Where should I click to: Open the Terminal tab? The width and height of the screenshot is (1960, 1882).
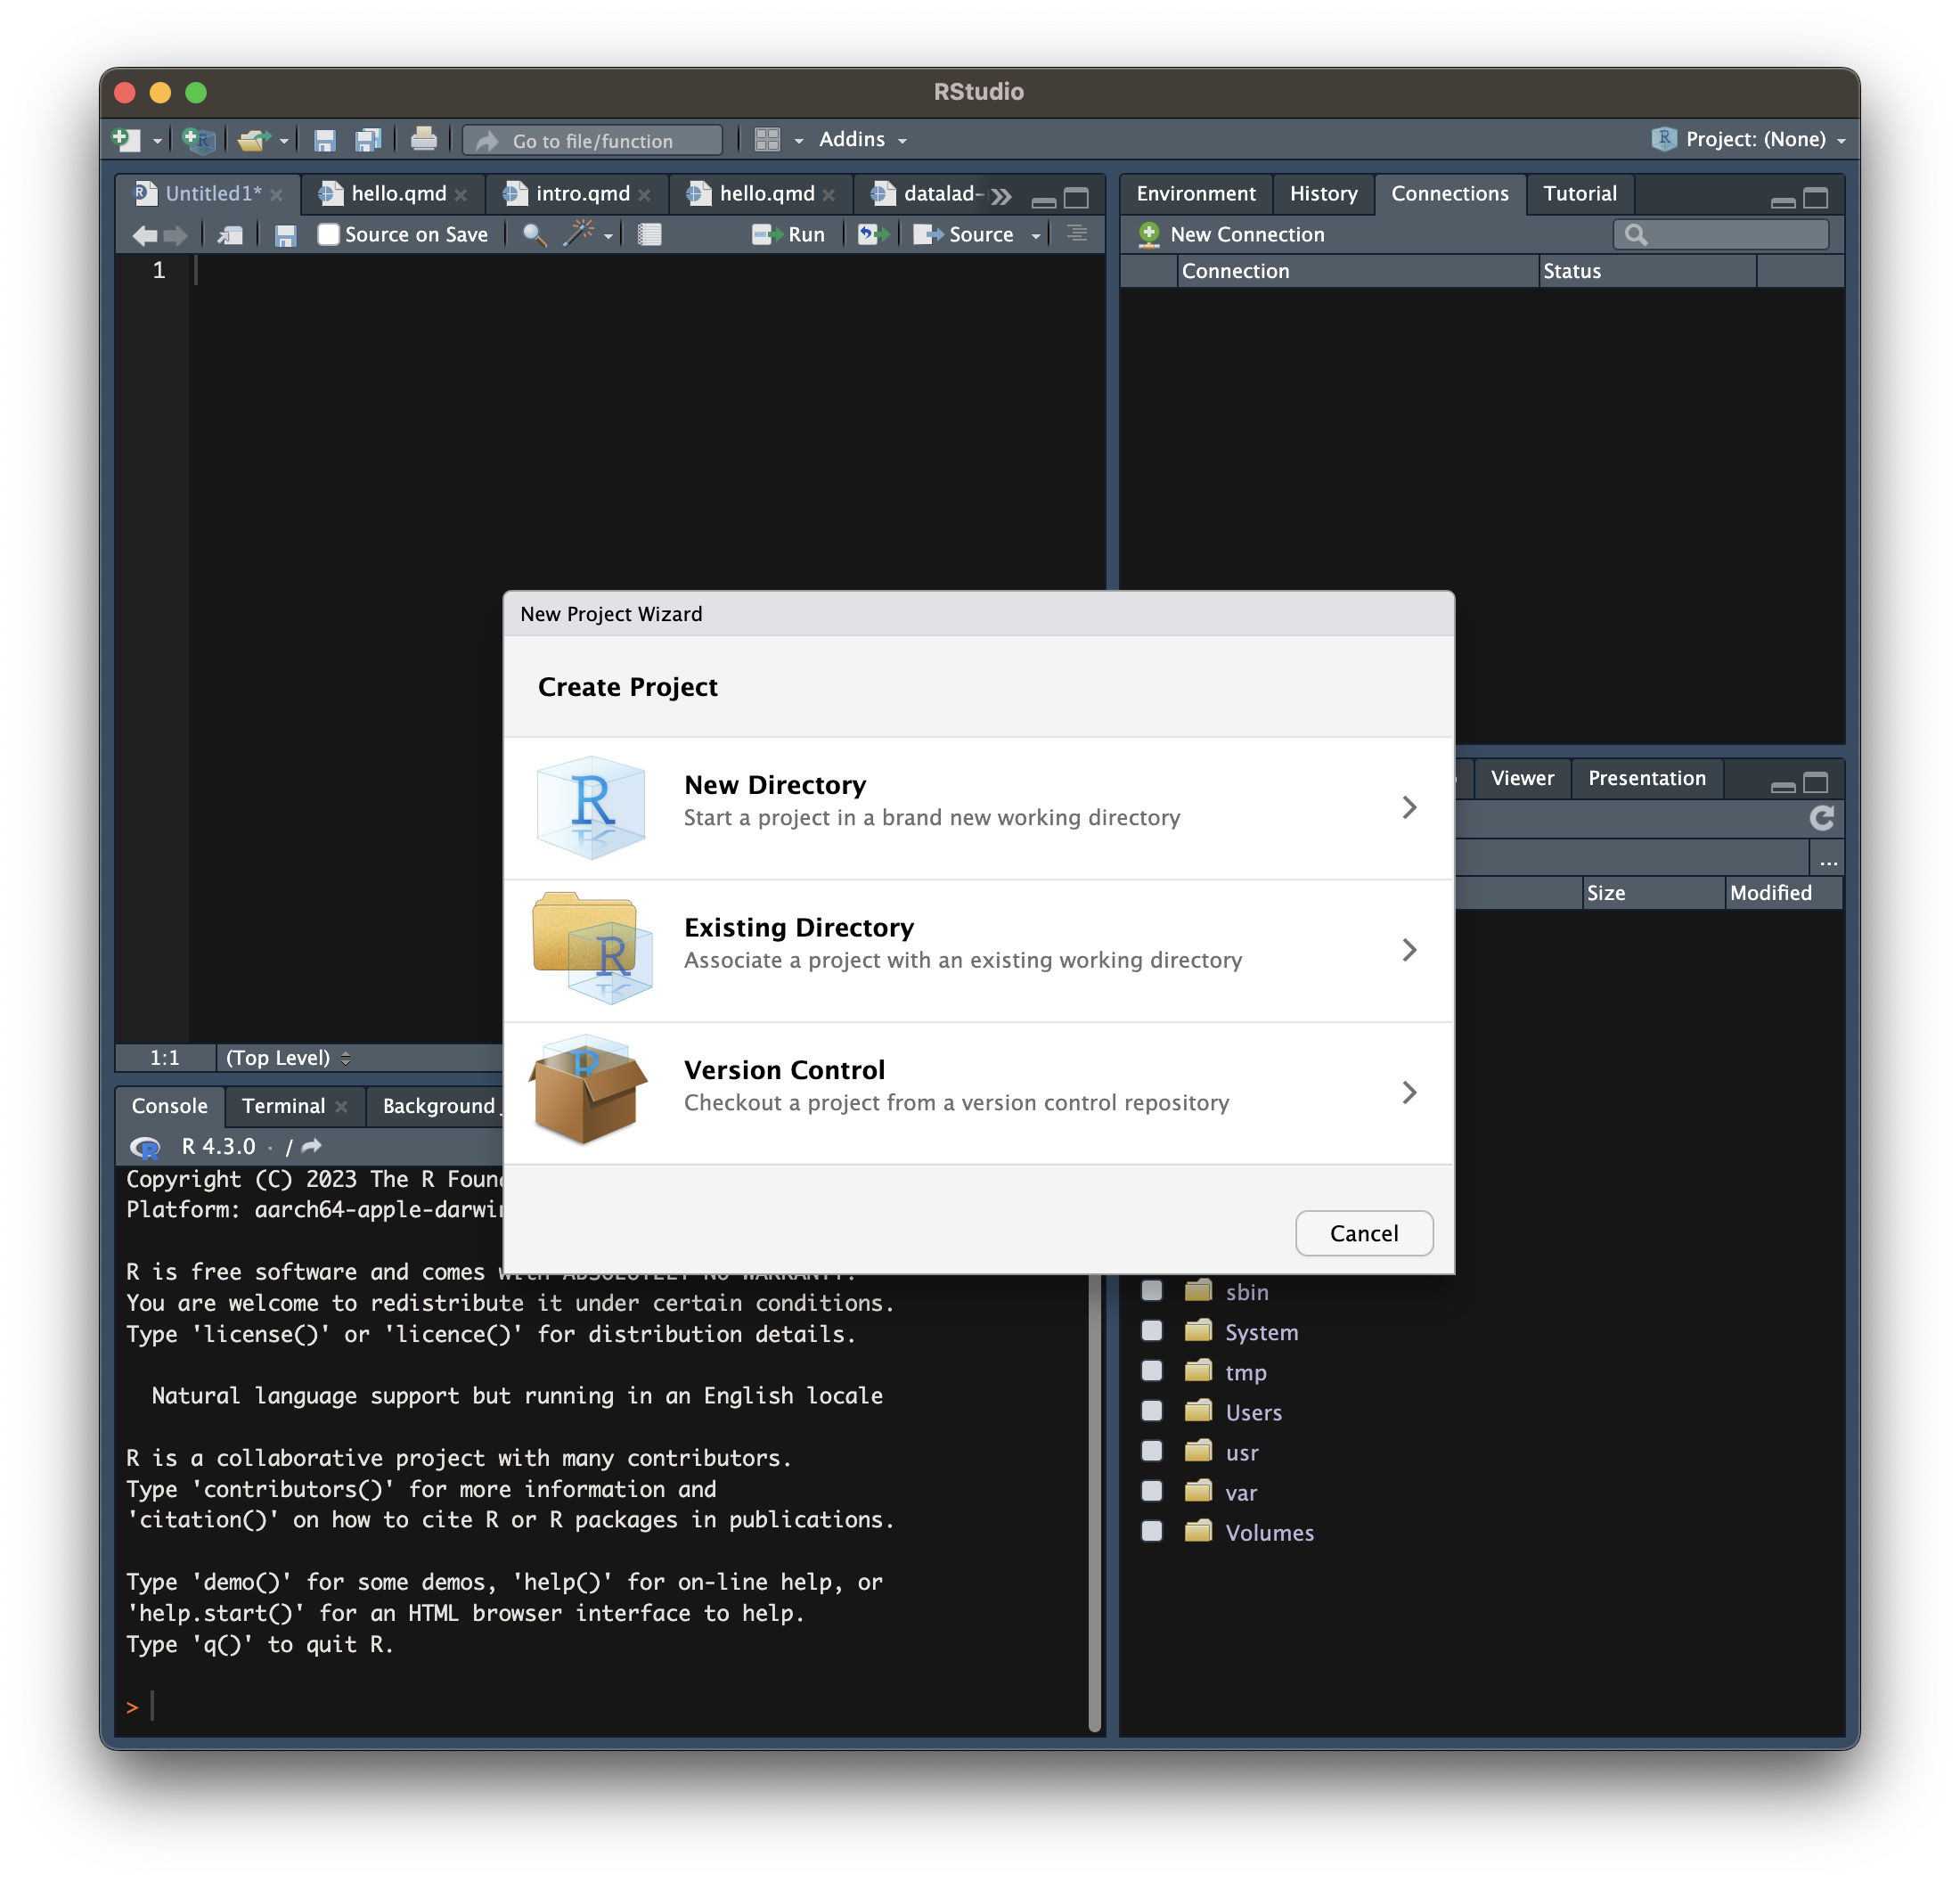click(x=283, y=1106)
